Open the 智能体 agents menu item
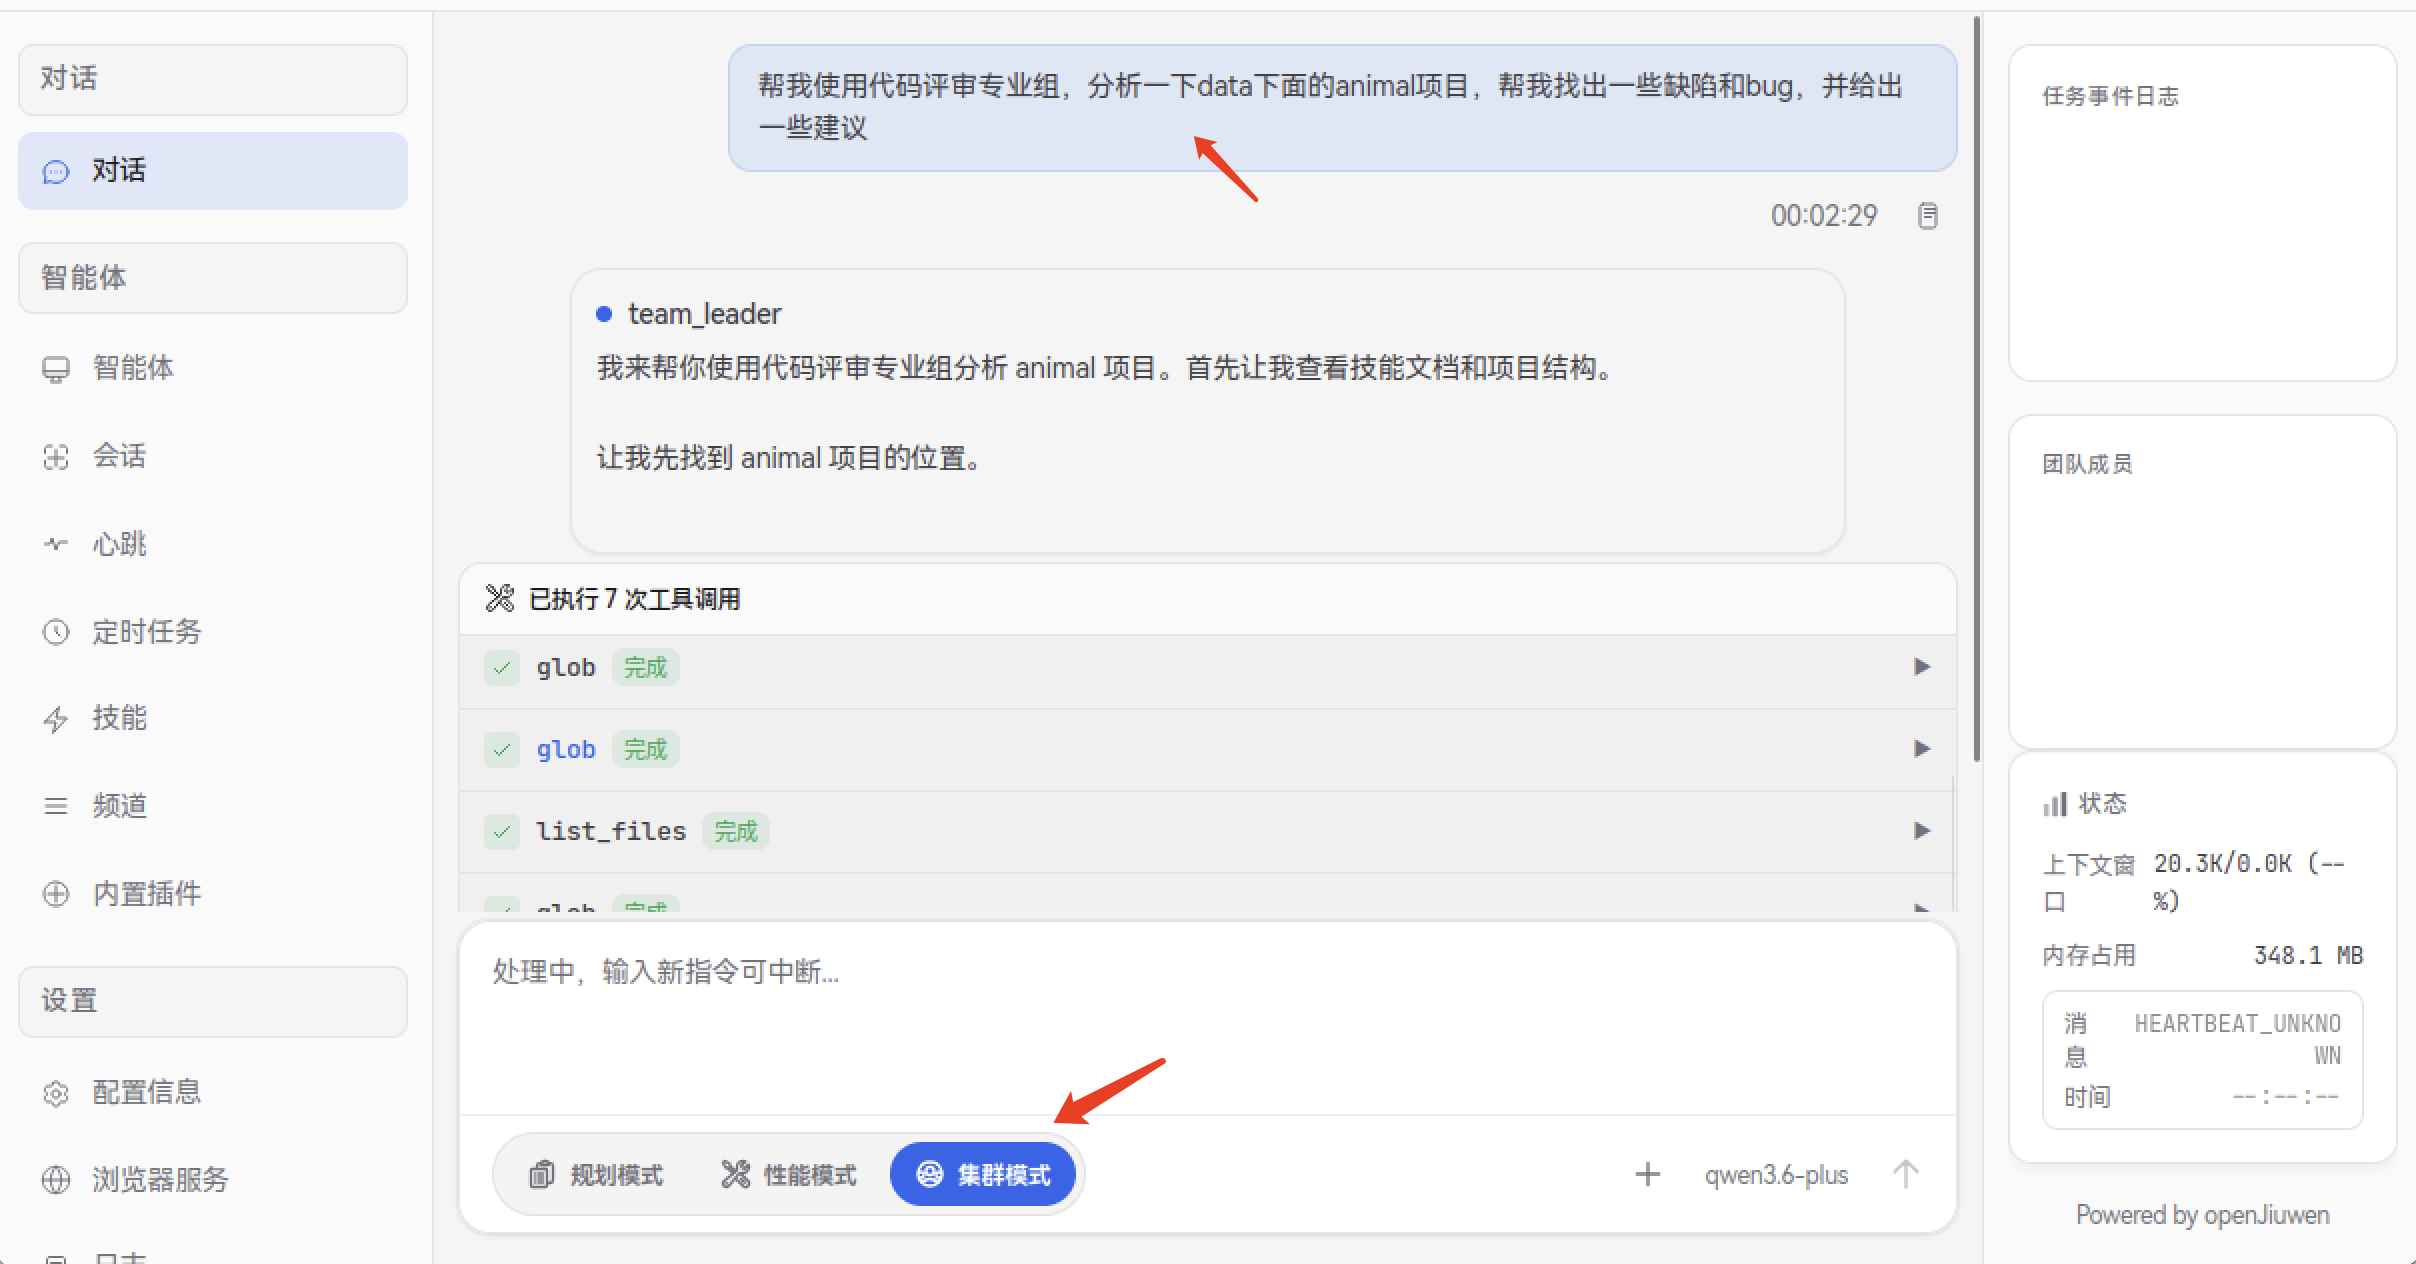The image size is (2416, 1264). [x=213, y=368]
